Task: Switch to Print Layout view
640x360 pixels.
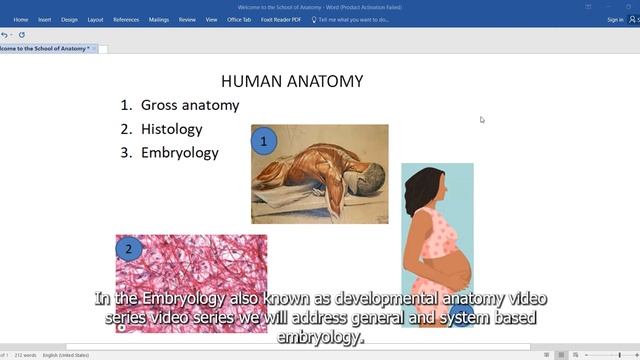Action: pos(561,355)
